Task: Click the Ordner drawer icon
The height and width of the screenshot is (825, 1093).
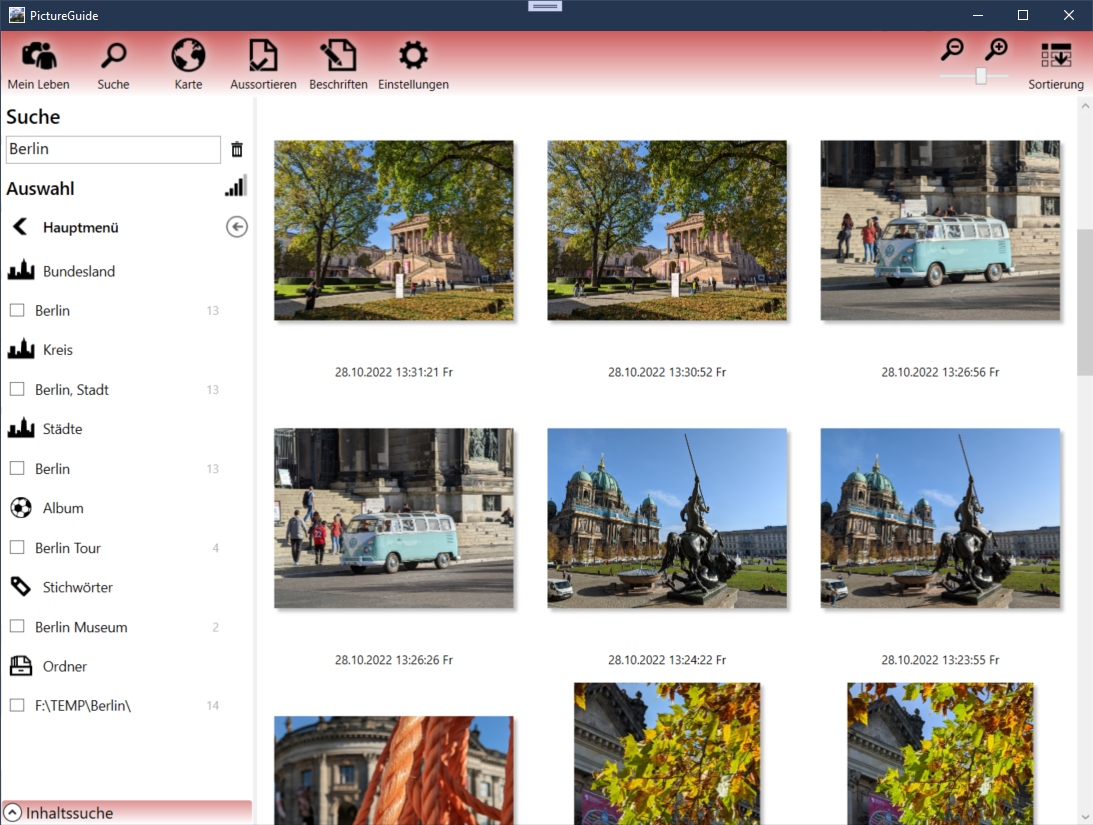Action: click(x=21, y=665)
